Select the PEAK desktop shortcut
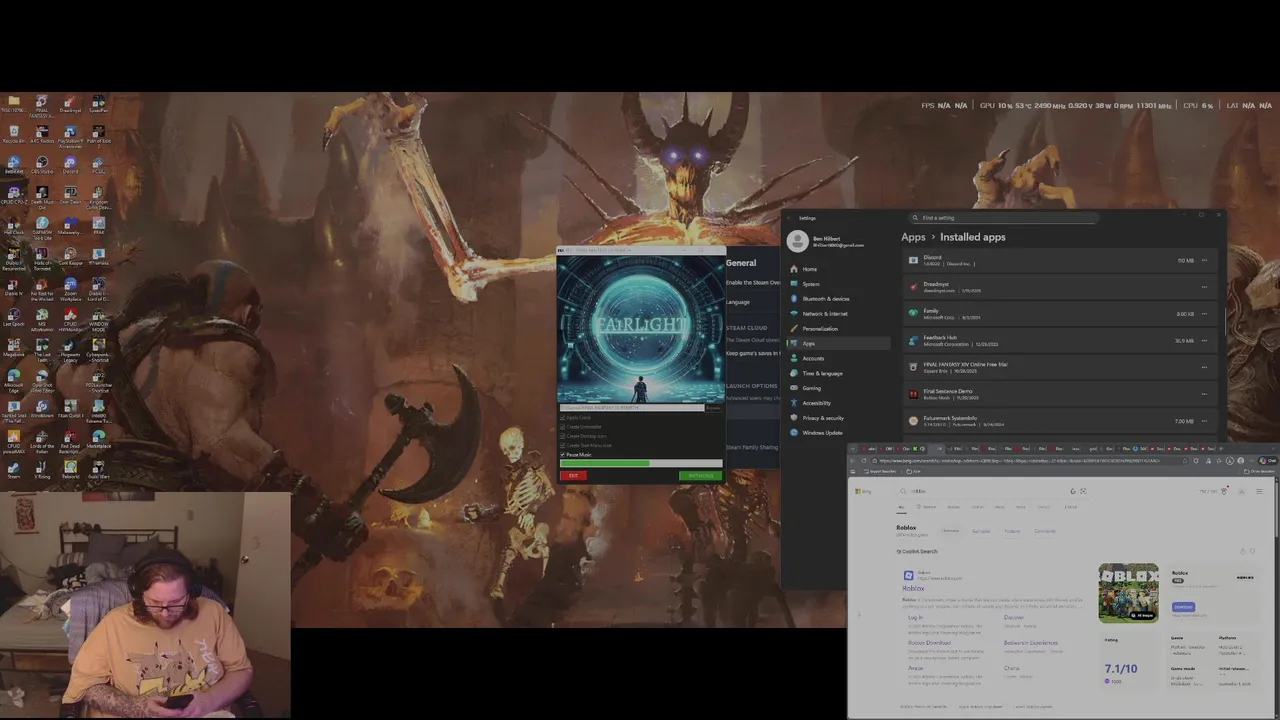 [x=98, y=223]
